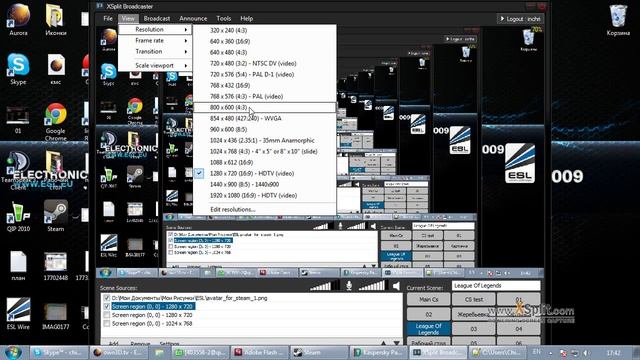Screen dimensions: 640x360
Task: Open the Tools menu
Action: (x=224, y=18)
